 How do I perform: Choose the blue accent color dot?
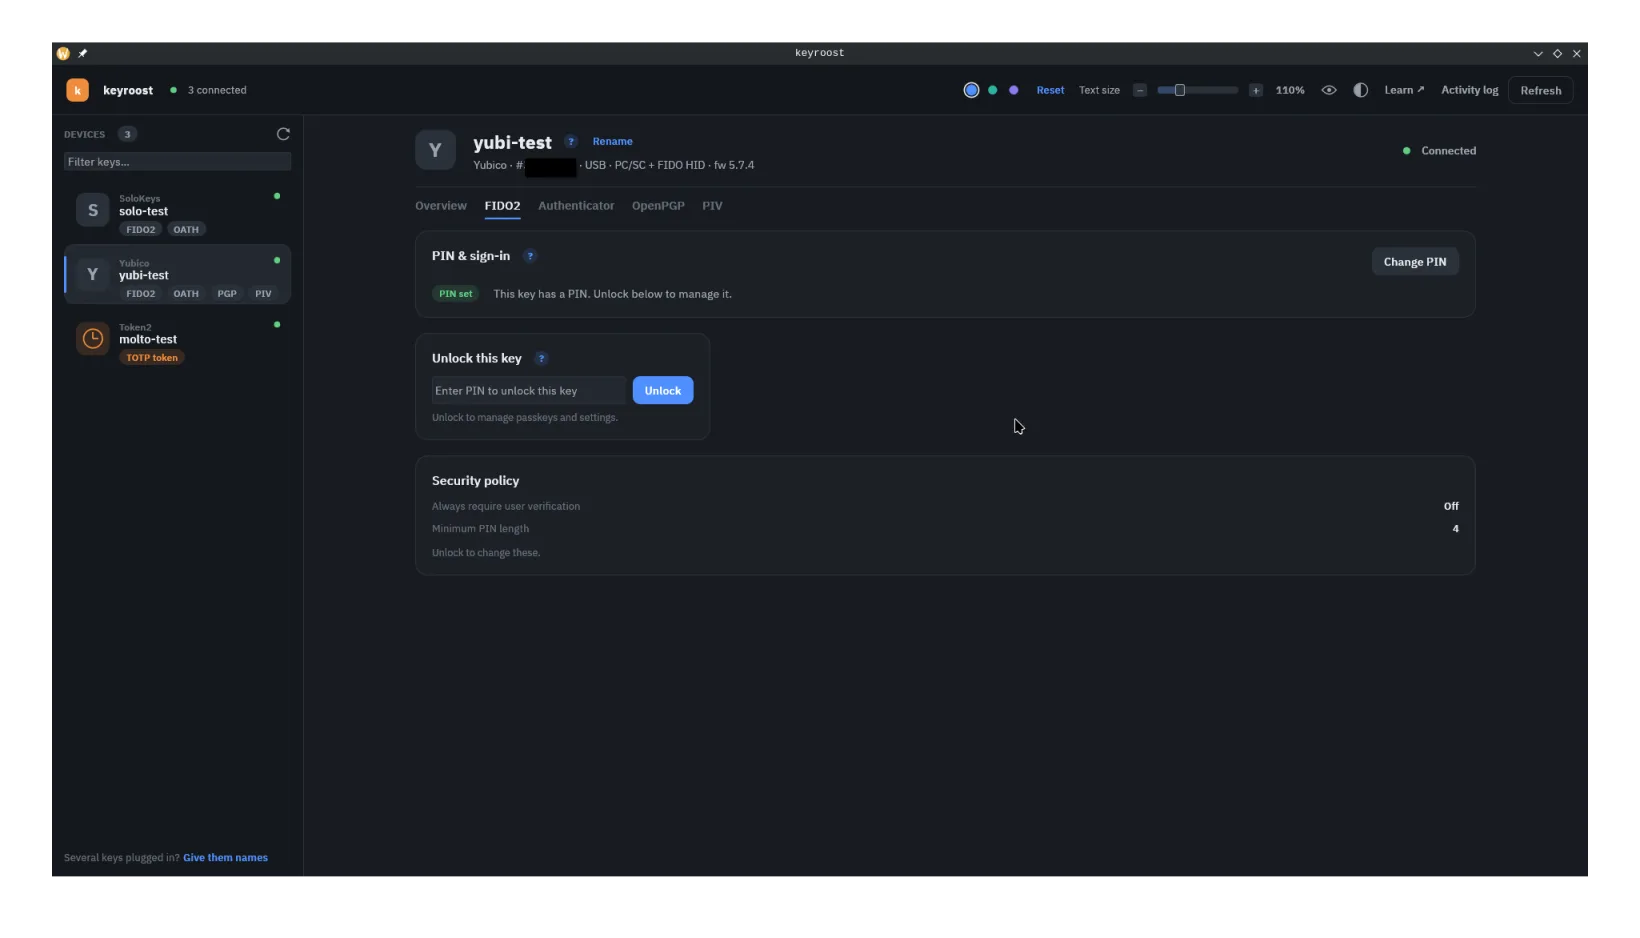click(x=971, y=90)
